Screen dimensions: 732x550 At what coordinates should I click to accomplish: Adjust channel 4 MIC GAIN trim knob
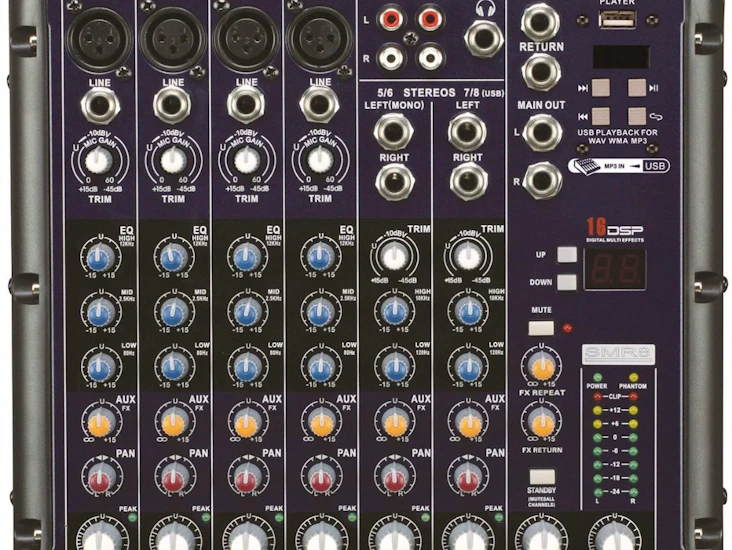coord(320,160)
